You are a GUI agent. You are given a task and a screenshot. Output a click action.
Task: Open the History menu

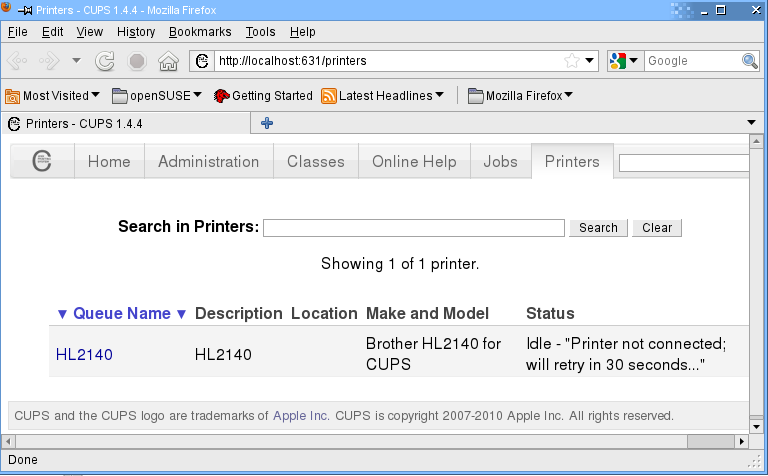[136, 32]
